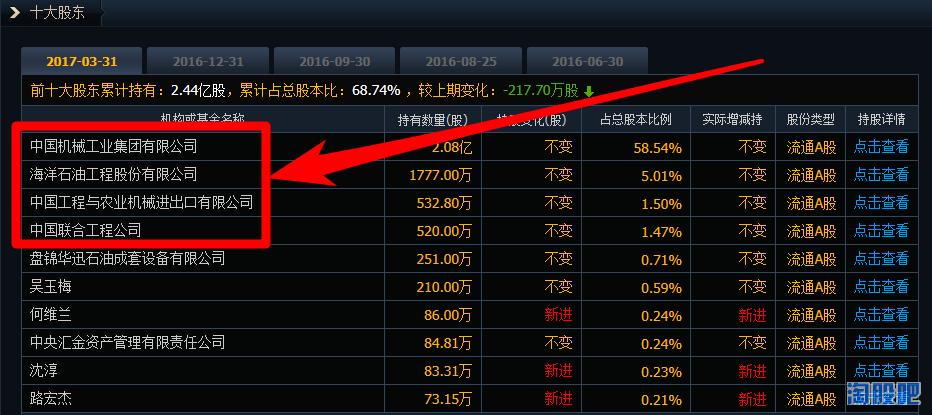Screen dimensions: 932x415
Task: Select the 占总股本比例 column header
Action: [635, 119]
